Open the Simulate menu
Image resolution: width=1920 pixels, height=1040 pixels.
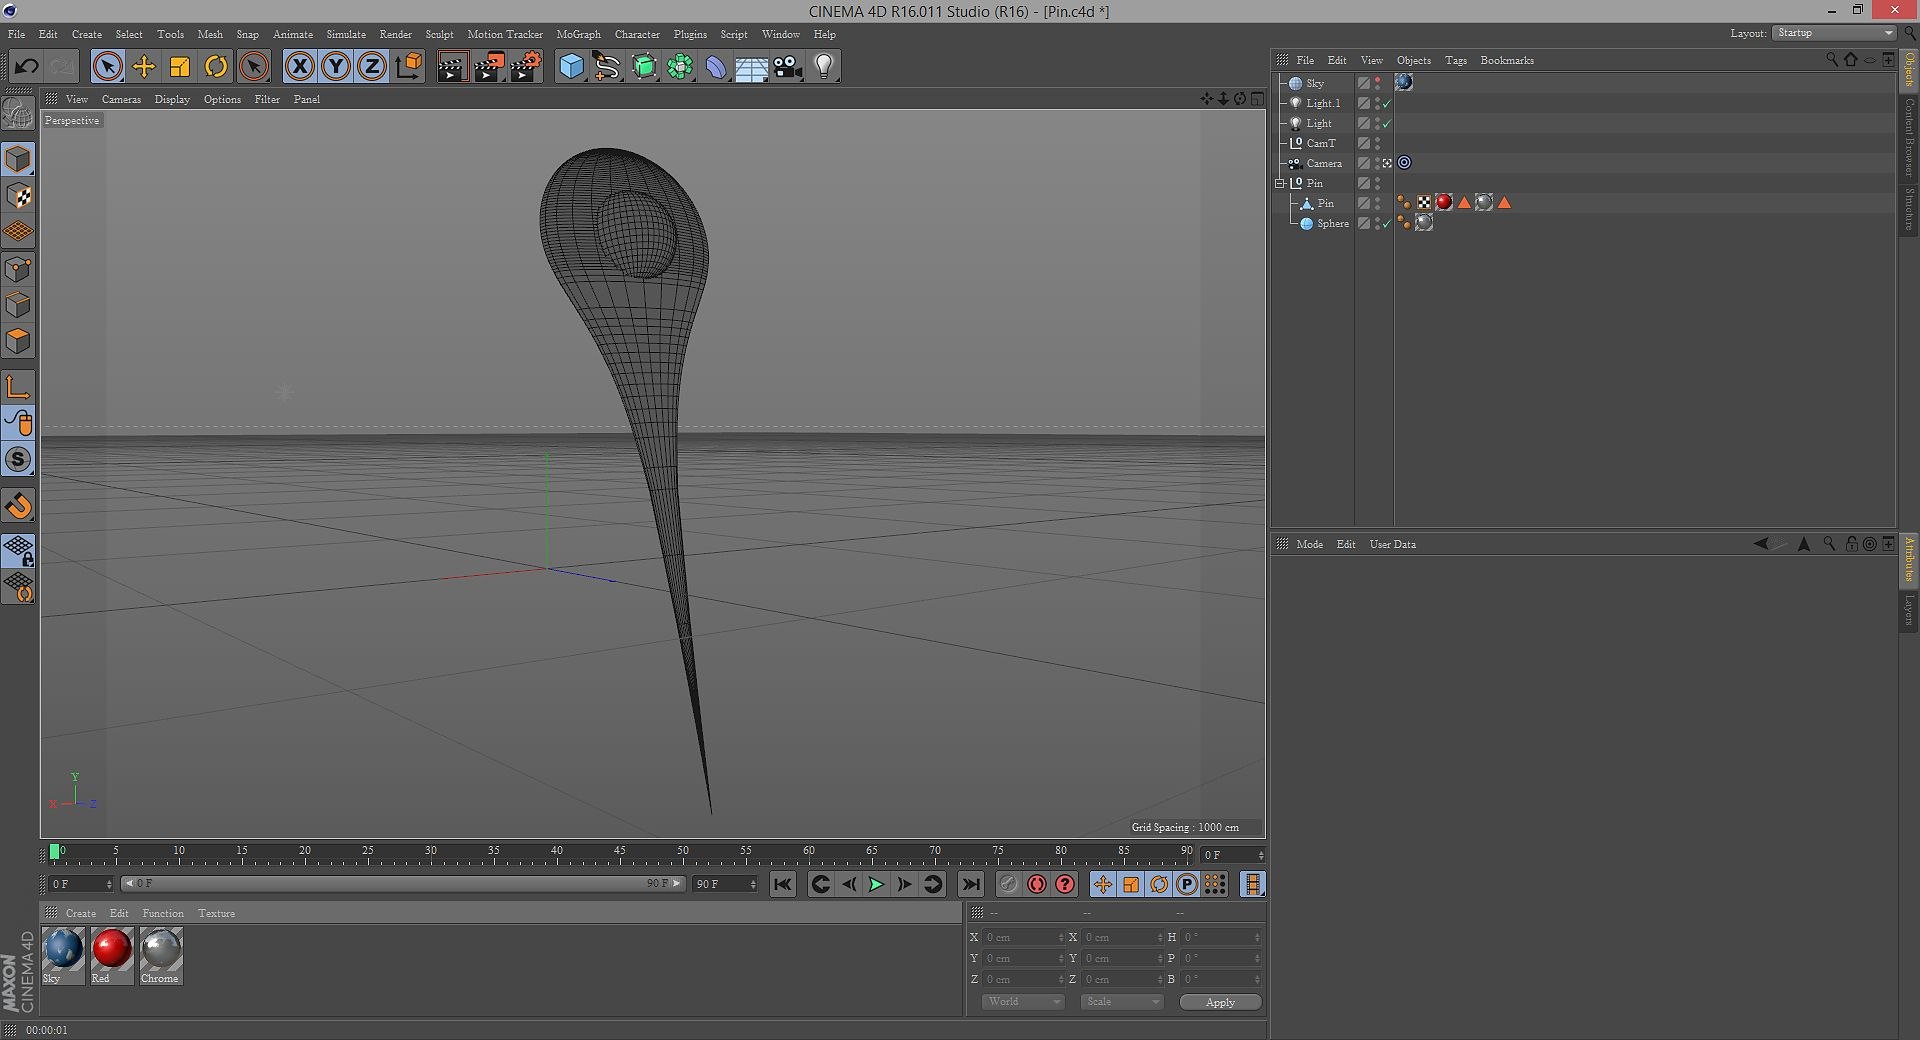pyautogui.click(x=346, y=34)
